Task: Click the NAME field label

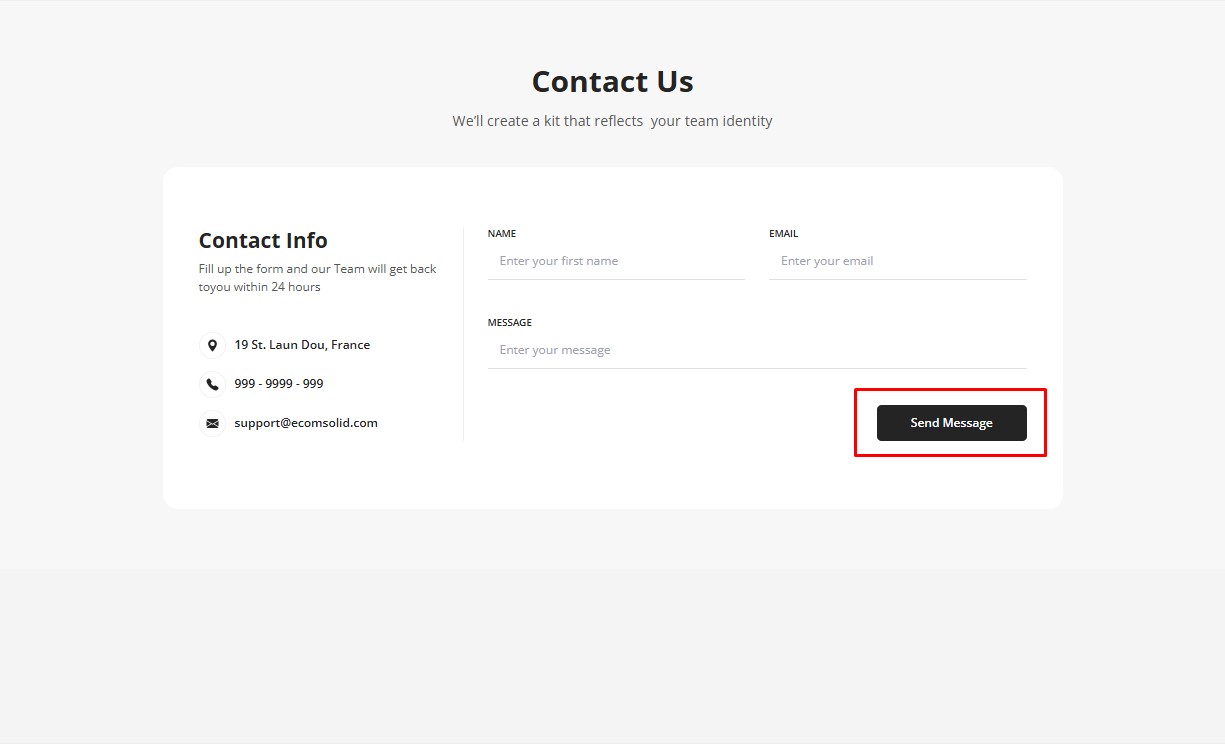Action: pos(502,234)
